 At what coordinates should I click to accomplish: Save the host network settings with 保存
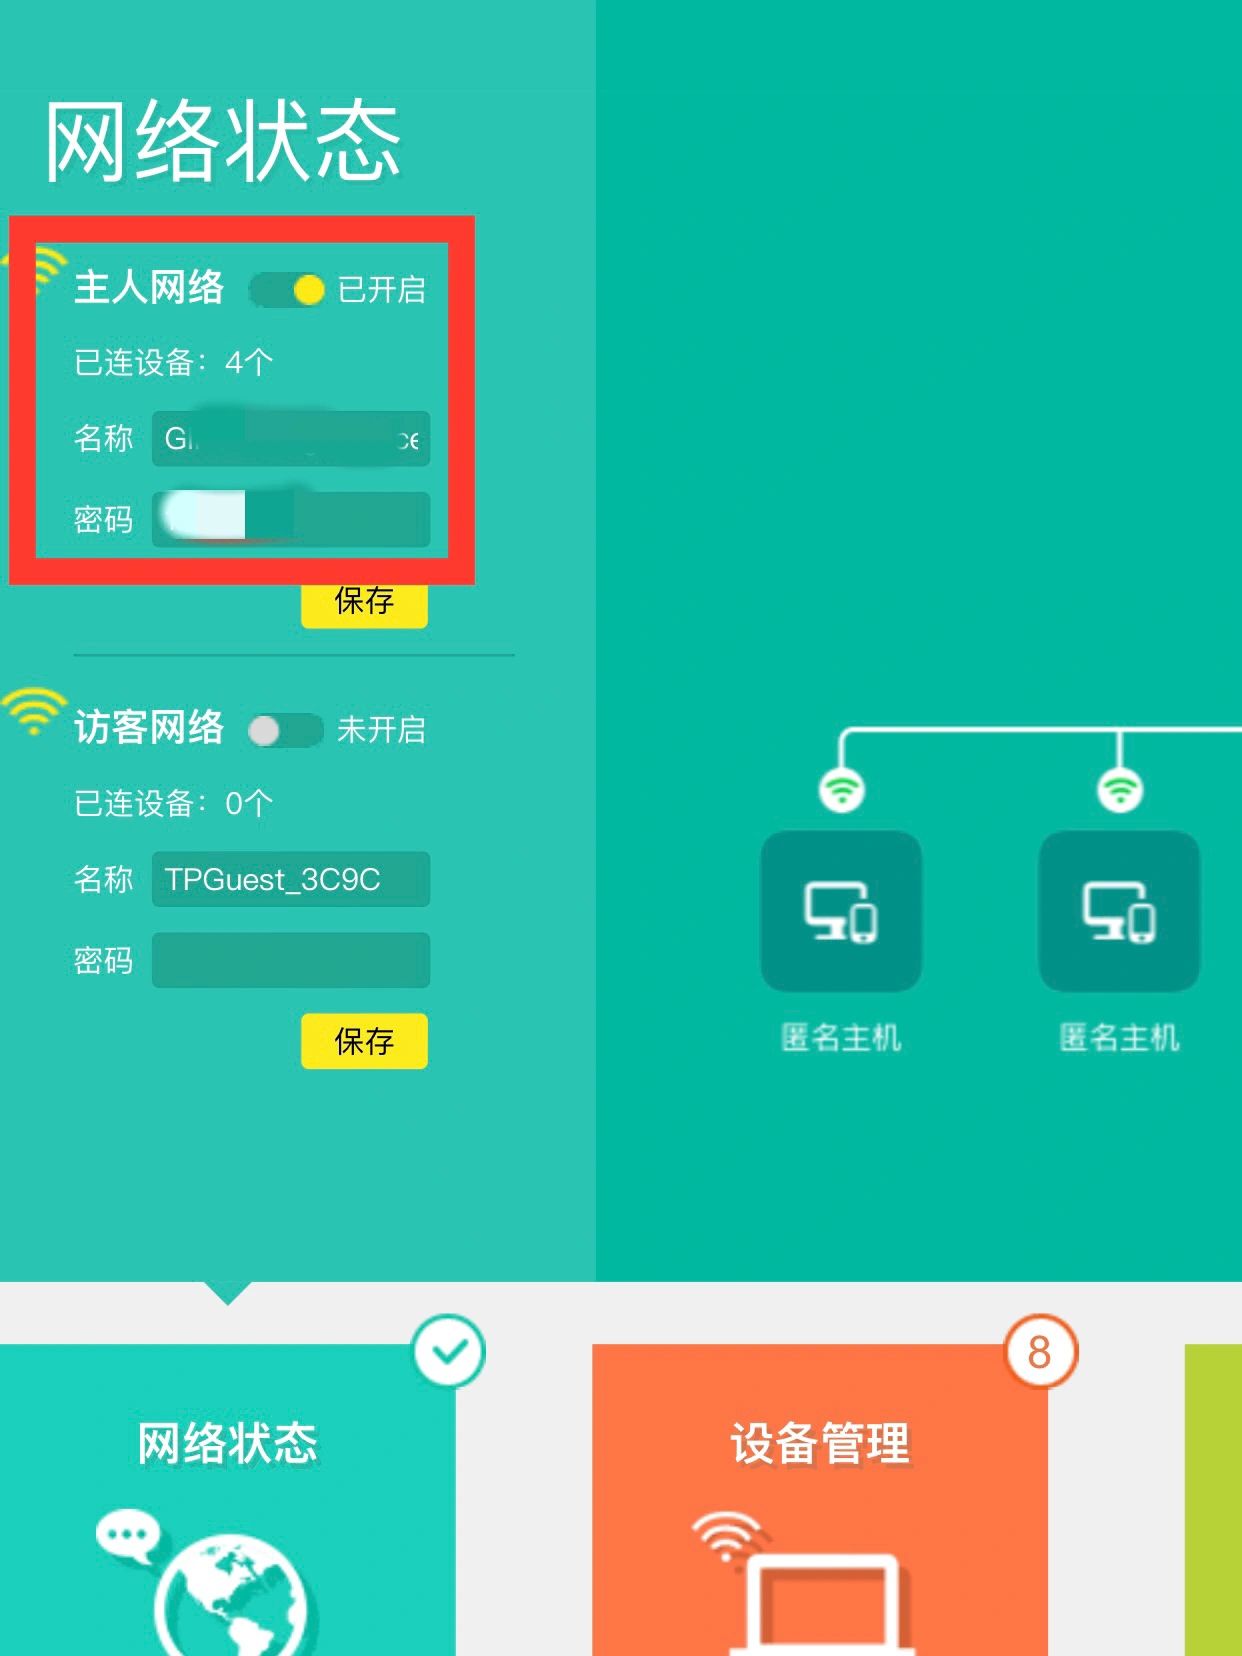[x=364, y=603]
